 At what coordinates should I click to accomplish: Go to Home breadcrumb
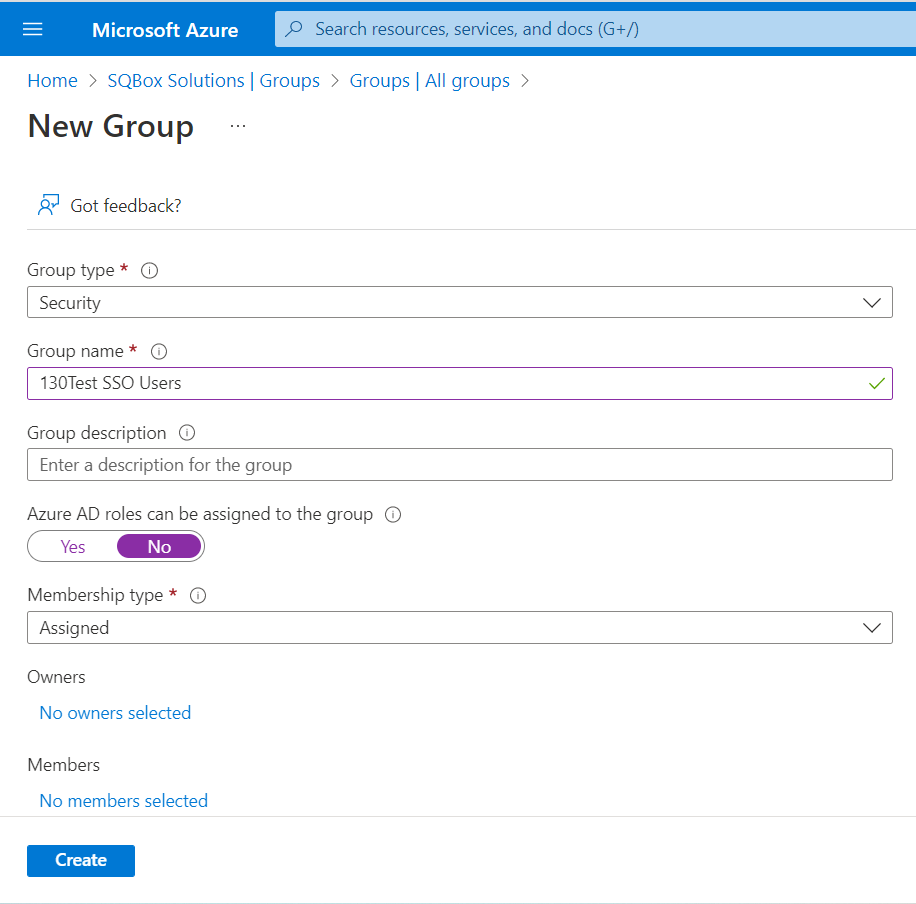coord(53,81)
